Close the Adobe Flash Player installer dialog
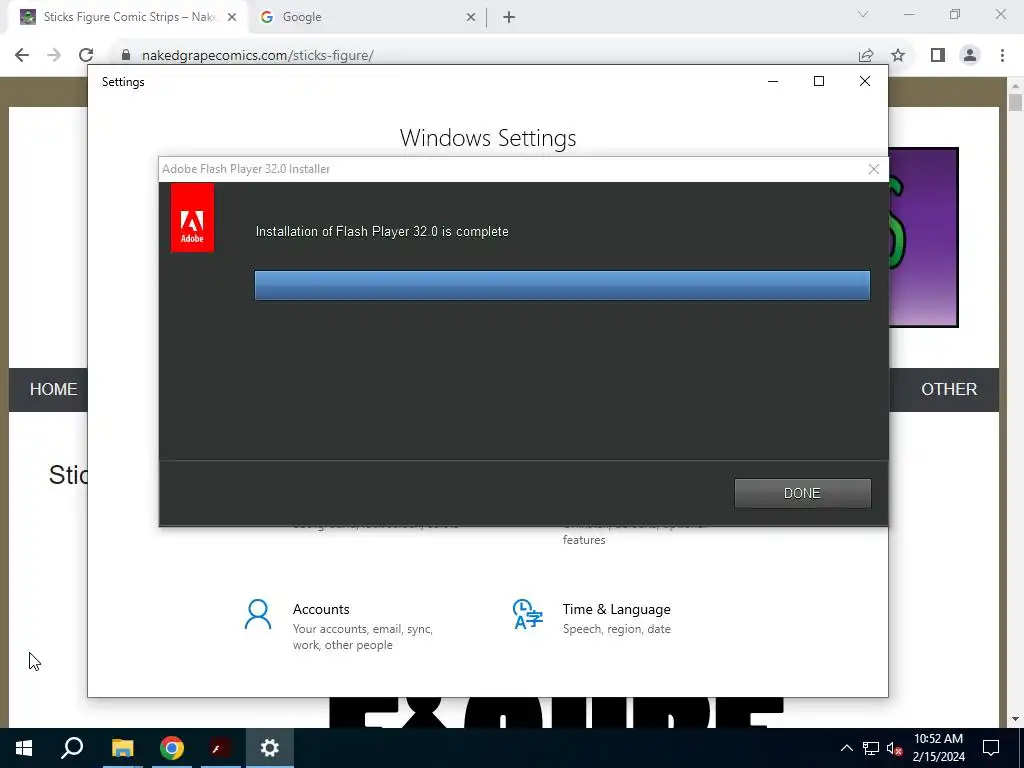1024x768 pixels. [x=874, y=169]
